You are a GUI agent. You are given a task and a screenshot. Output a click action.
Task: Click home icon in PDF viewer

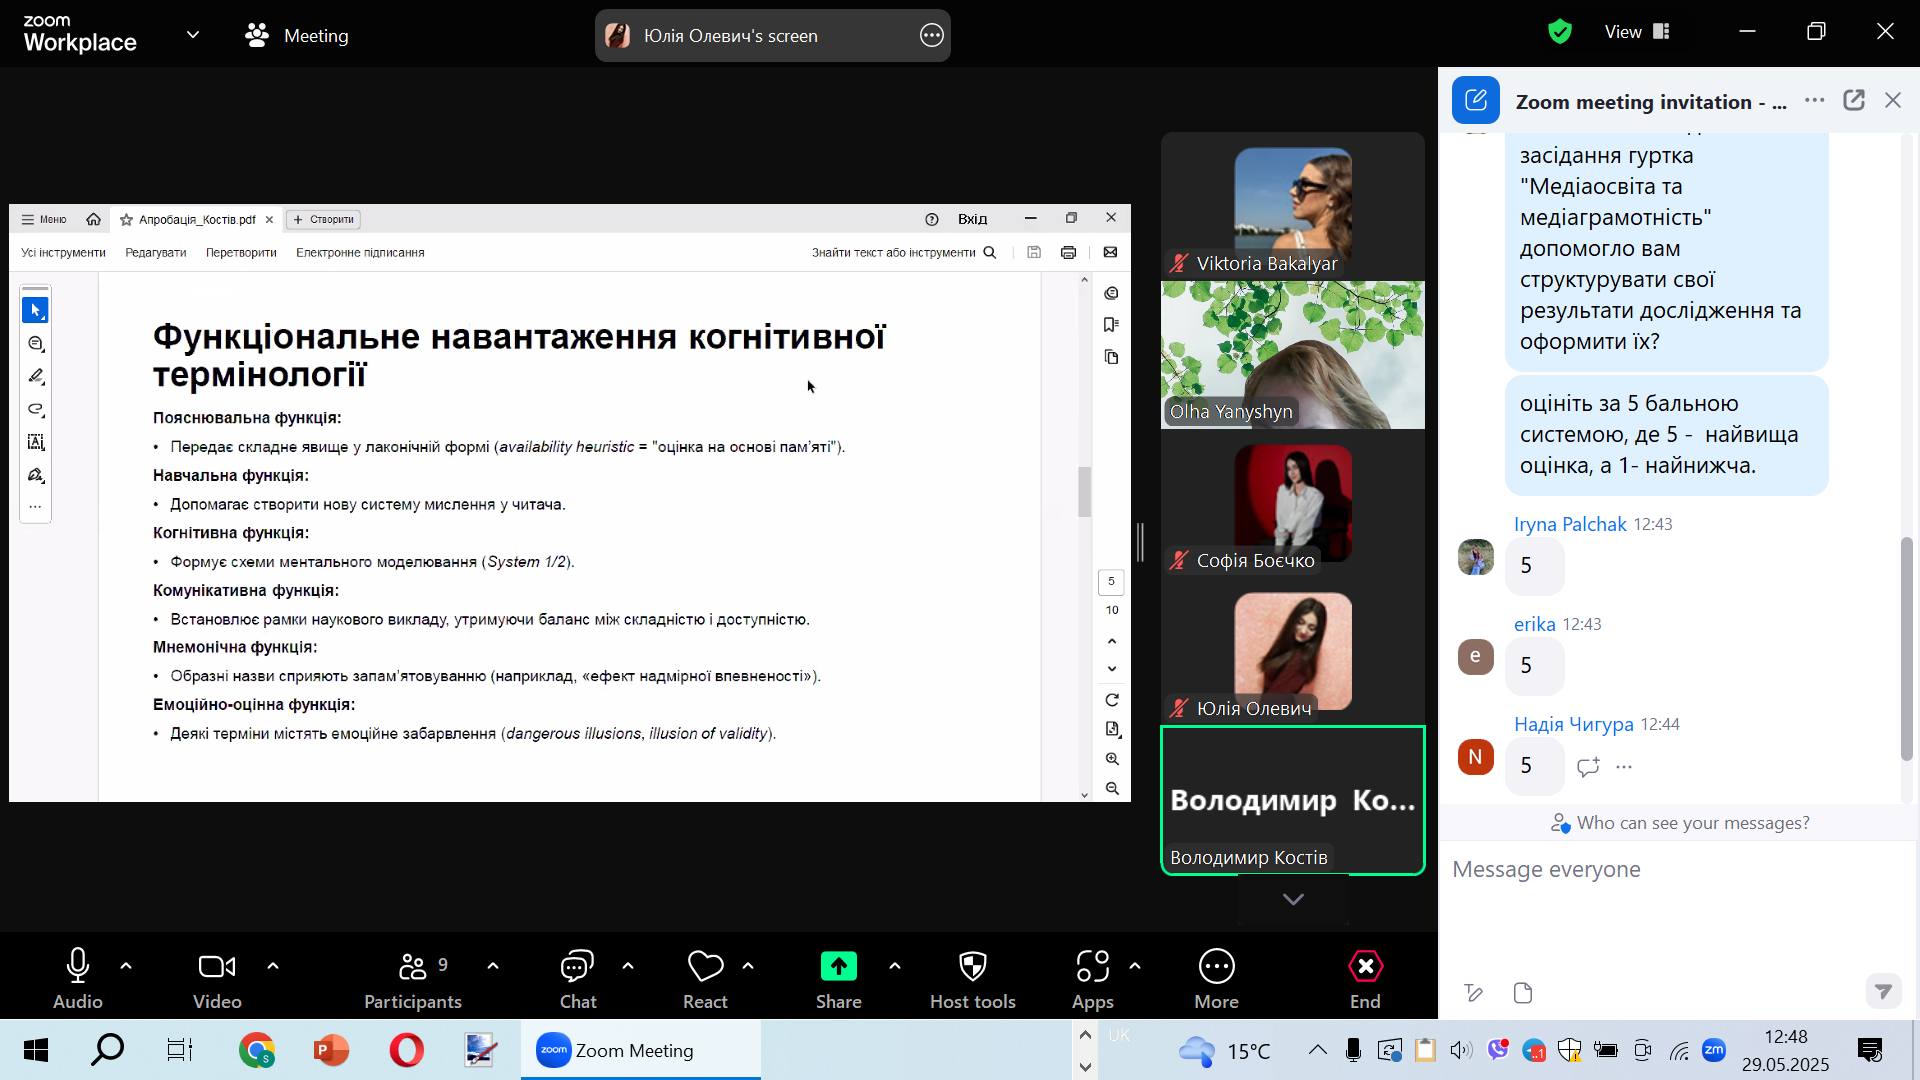tap(93, 219)
